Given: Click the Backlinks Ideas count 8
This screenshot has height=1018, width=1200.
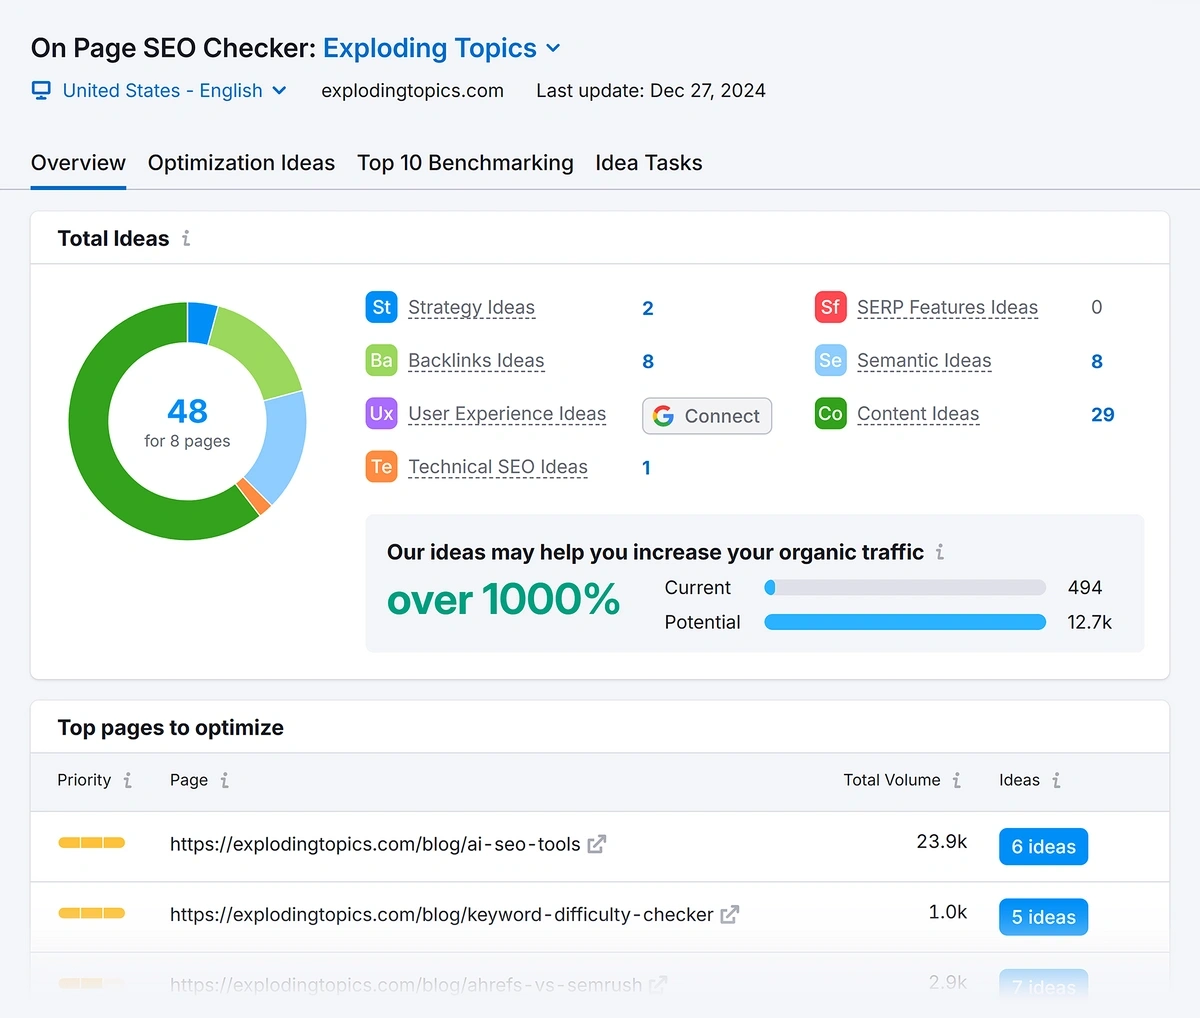Looking at the screenshot, I should (648, 361).
